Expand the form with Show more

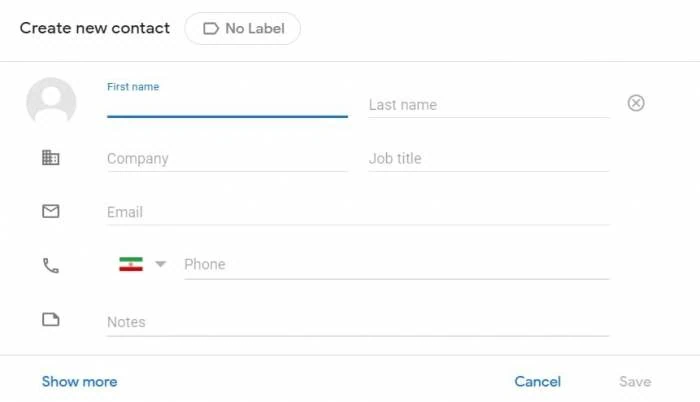point(79,381)
